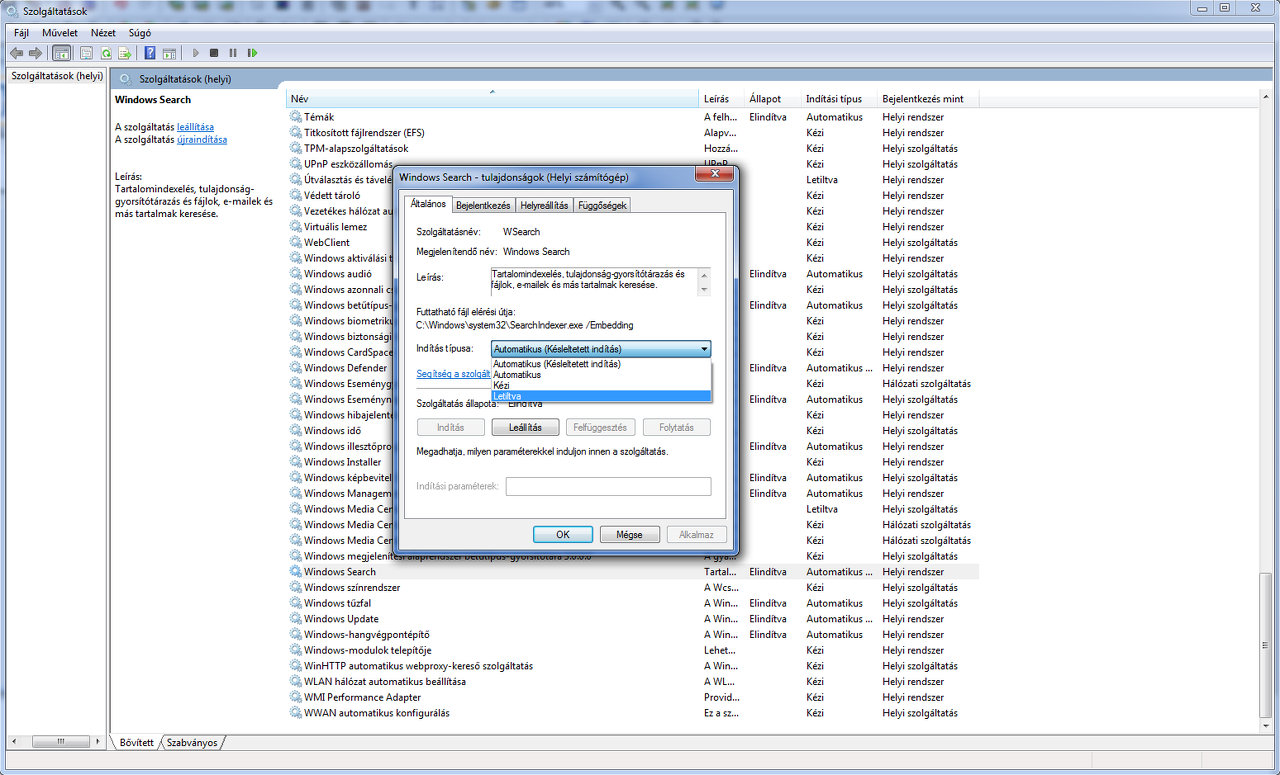Pick Automatikus (Késleltetett indítás) from the open list
The image size is (1280, 775).
pyautogui.click(x=601, y=364)
